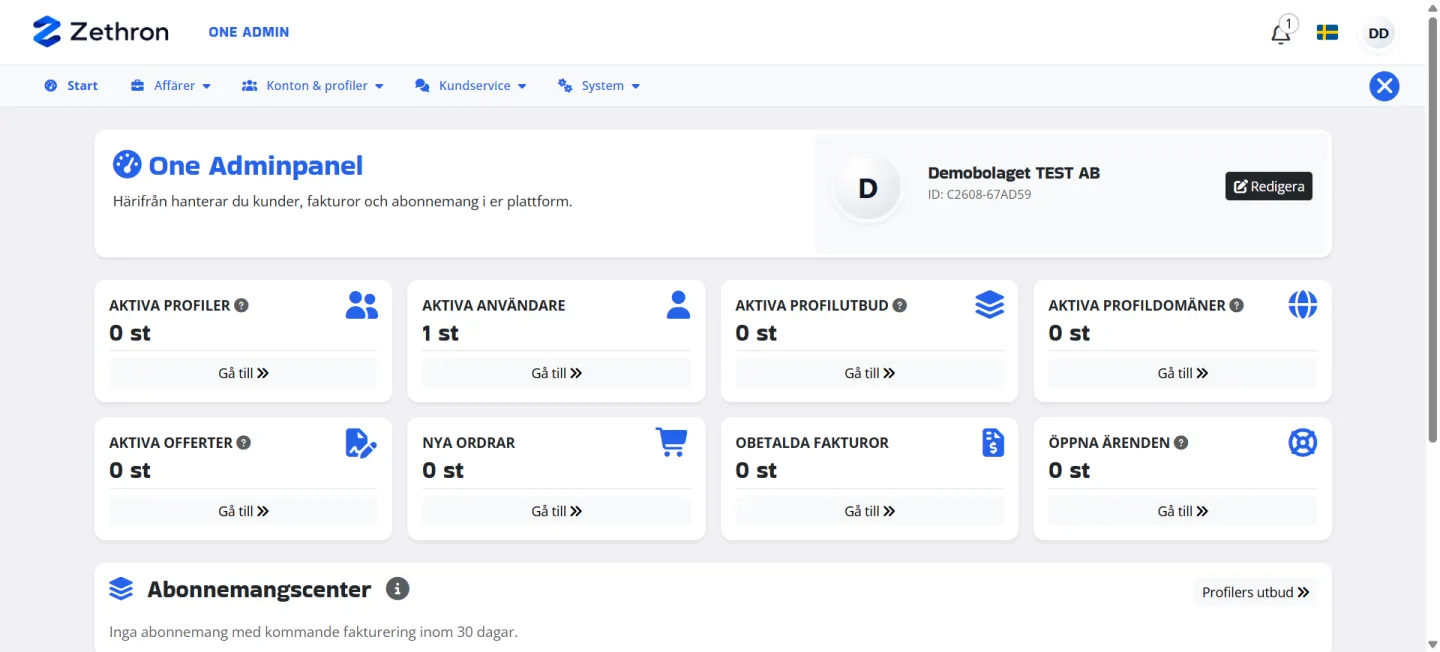Expand the Kundservice dropdown menu
The height and width of the screenshot is (652, 1440).
(x=471, y=86)
